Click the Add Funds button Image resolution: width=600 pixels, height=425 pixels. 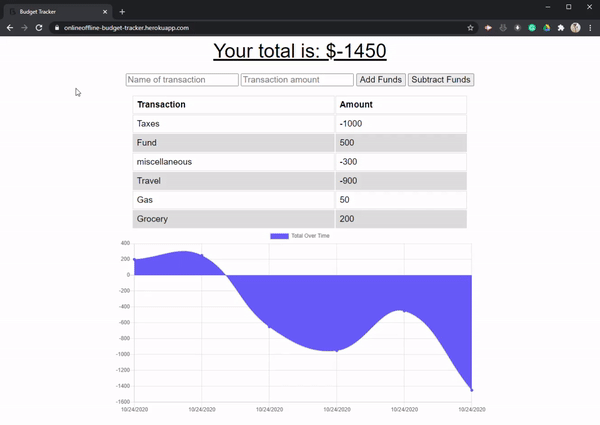pos(380,80)
